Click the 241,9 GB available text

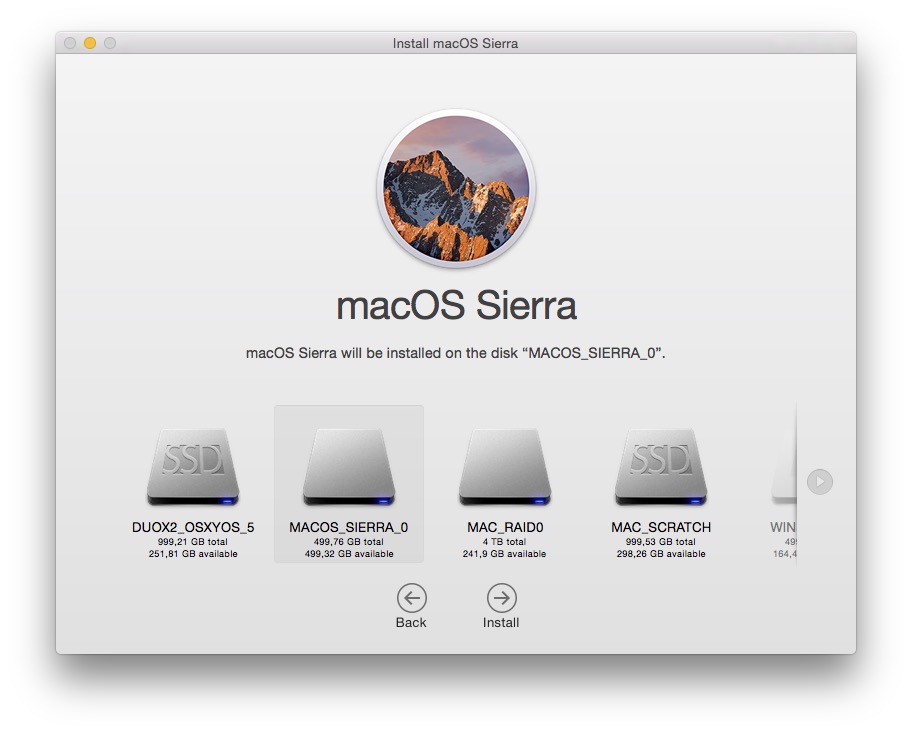tap(504, 554)
